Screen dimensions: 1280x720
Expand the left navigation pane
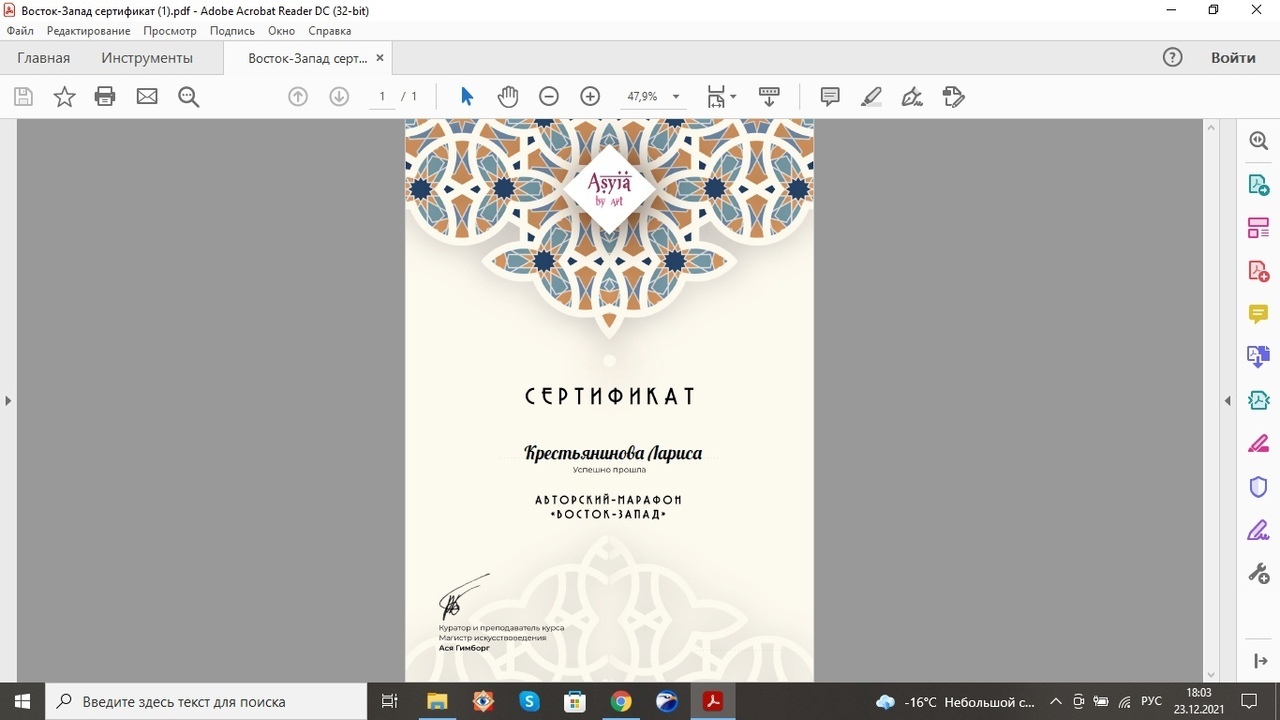coord(8,401)
